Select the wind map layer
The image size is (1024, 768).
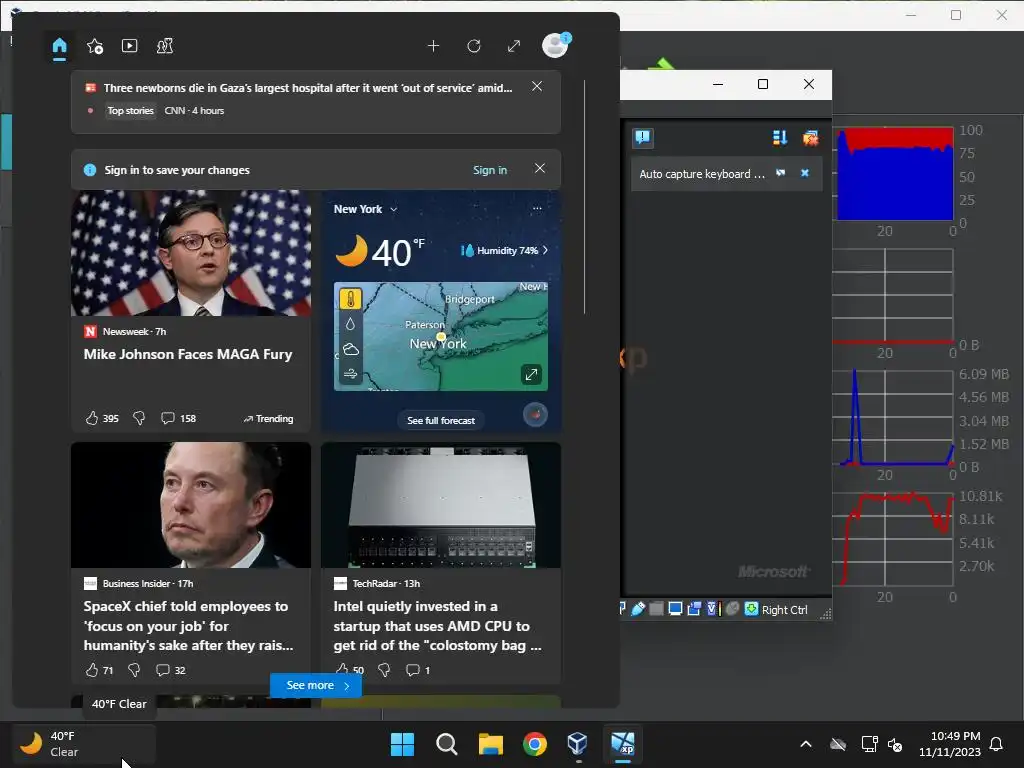coord(351,374)
